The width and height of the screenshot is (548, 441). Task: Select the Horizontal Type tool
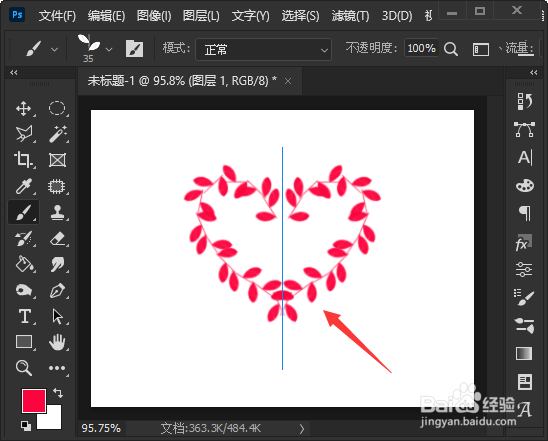(x=24, y=316)
